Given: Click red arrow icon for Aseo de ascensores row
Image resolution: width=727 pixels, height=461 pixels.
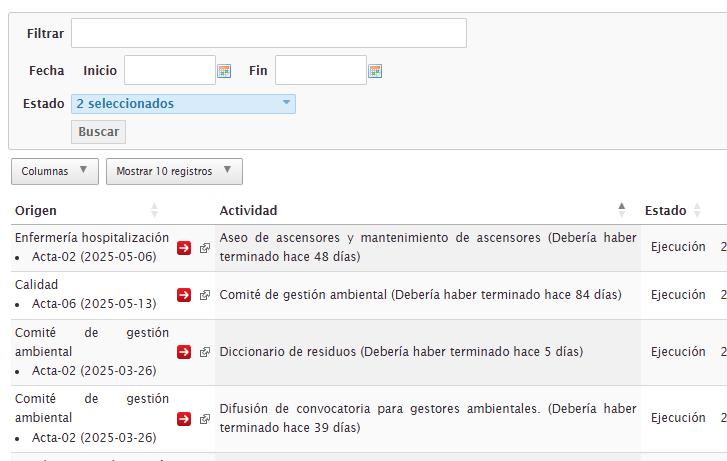Looking at the screenshot, I should click(x=184, y=248).
